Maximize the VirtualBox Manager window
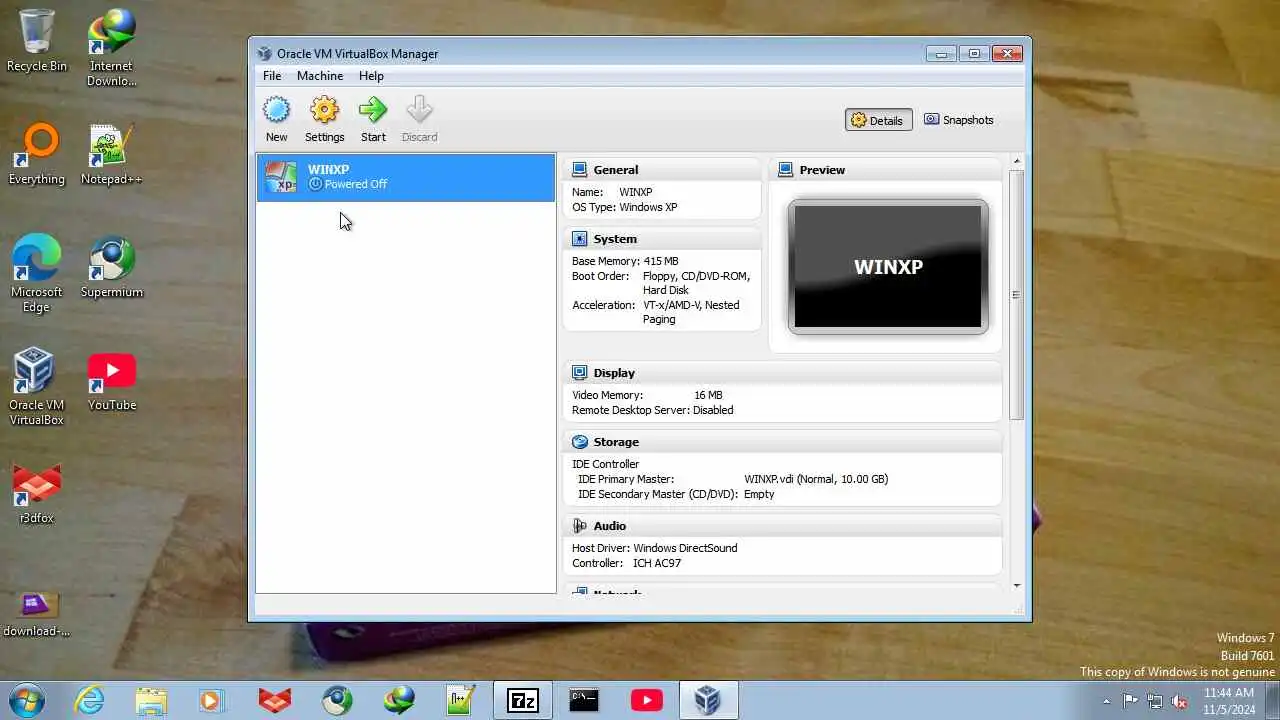1280x720 pixels. pos(973,54)
